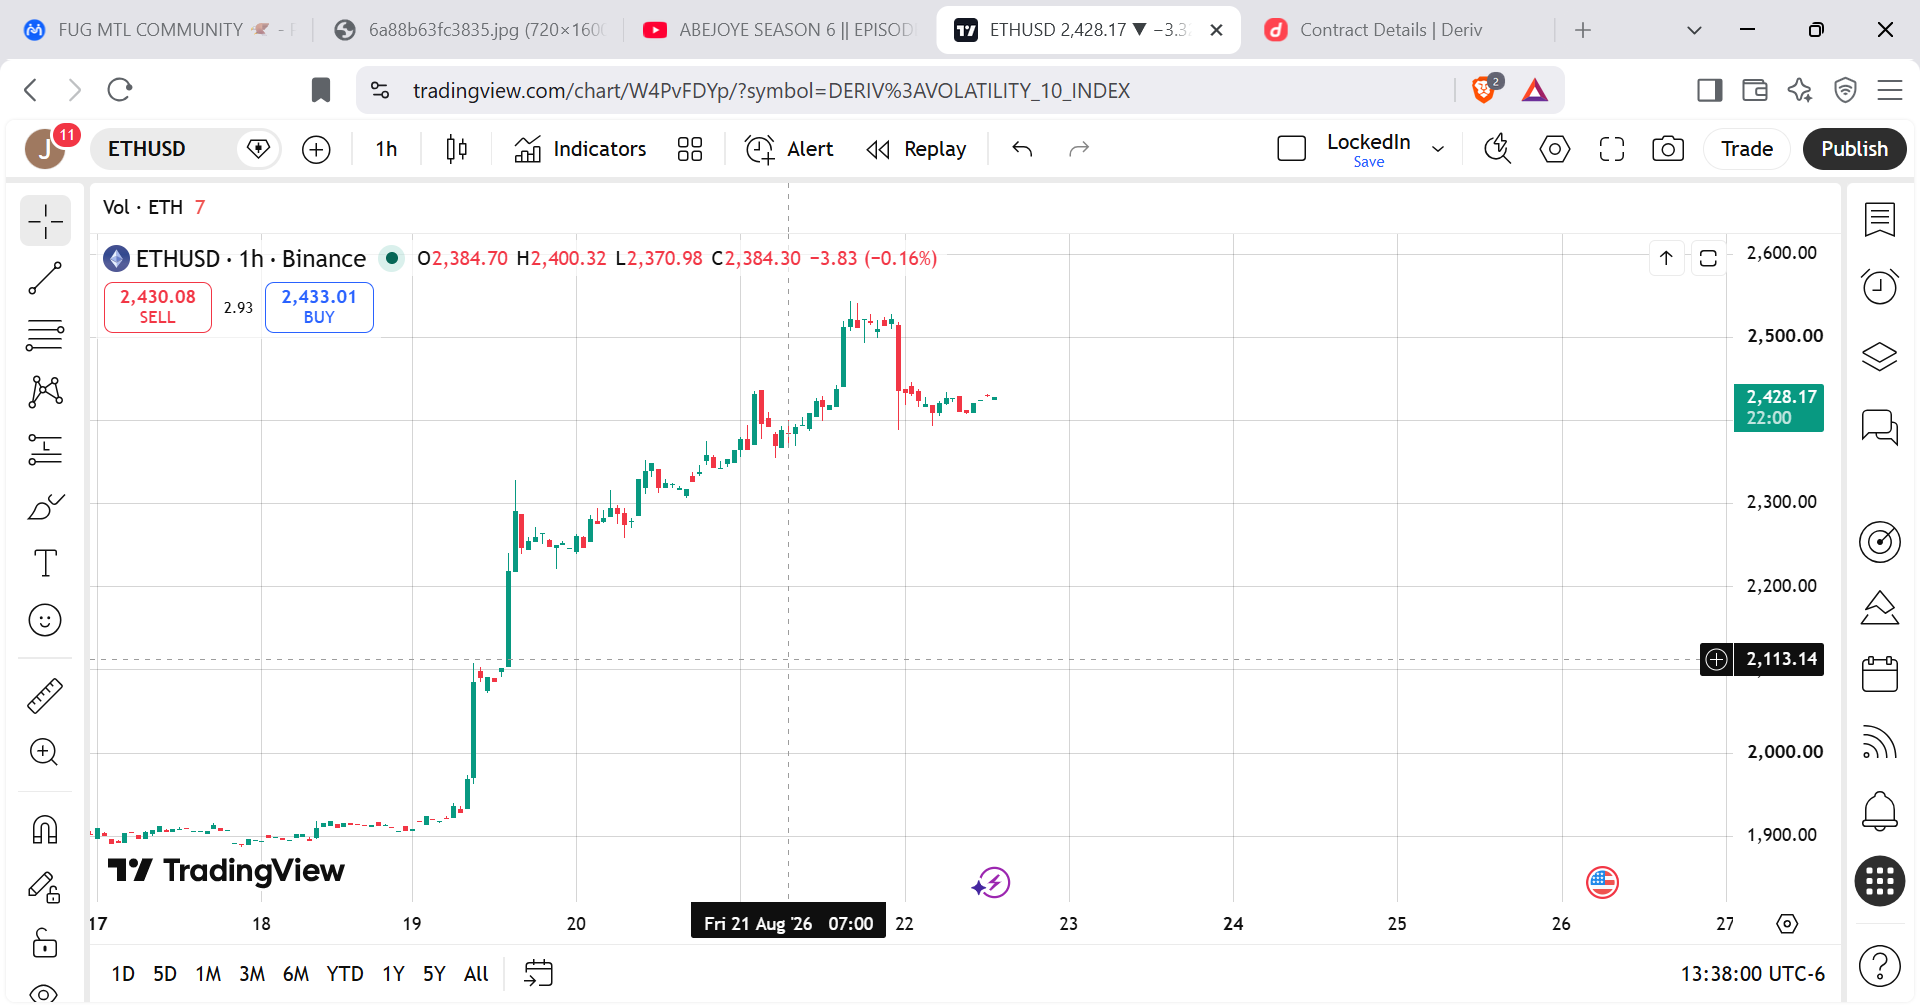
Task: Toggle magnet mode on
Action: [45, 829]
